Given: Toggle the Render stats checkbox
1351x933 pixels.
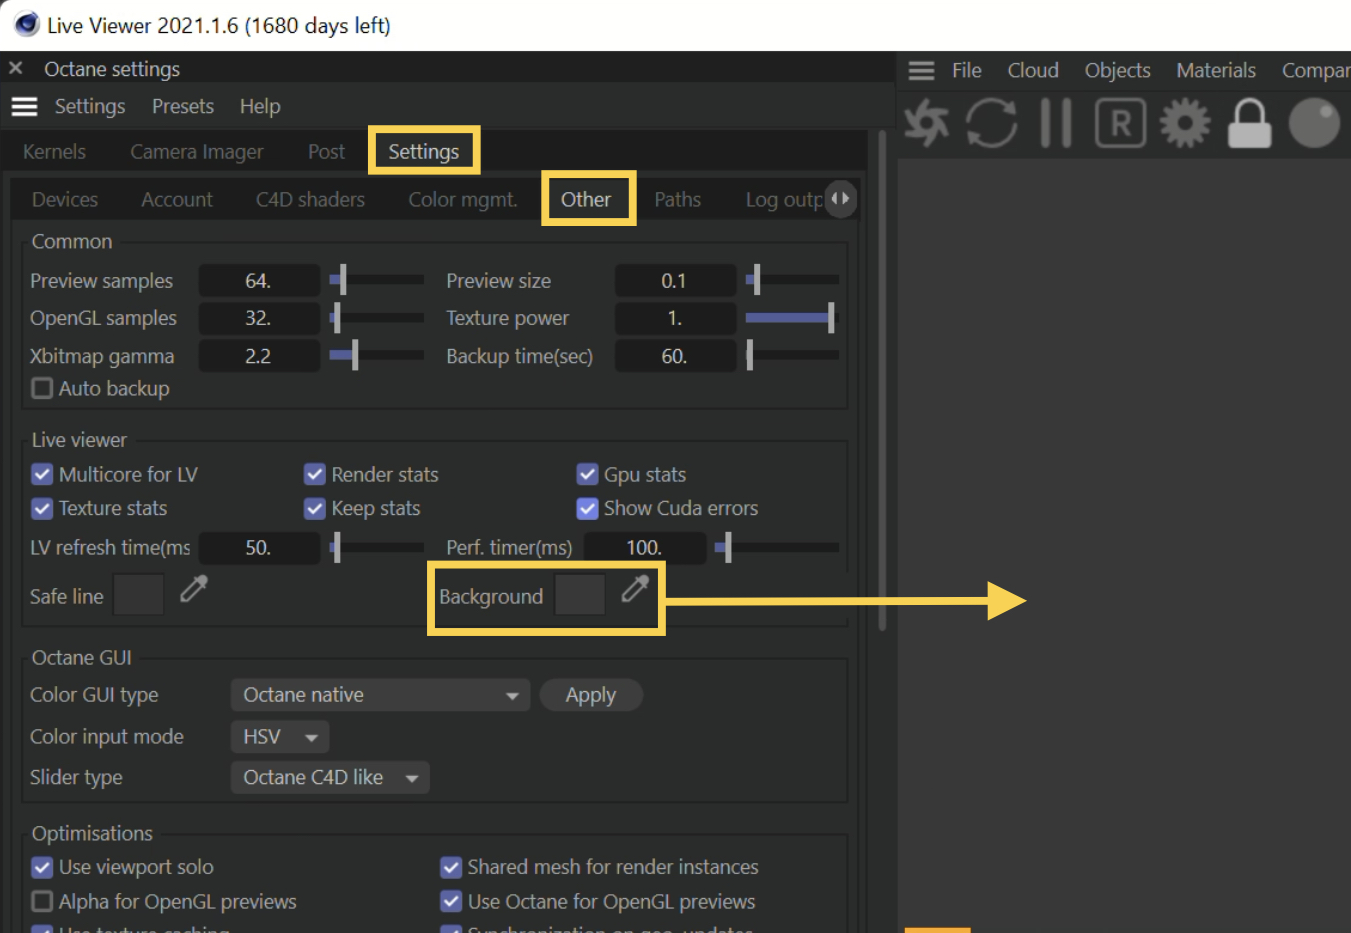Looking at the screenshot, I should pyautogui.click(x=315, y=474).
